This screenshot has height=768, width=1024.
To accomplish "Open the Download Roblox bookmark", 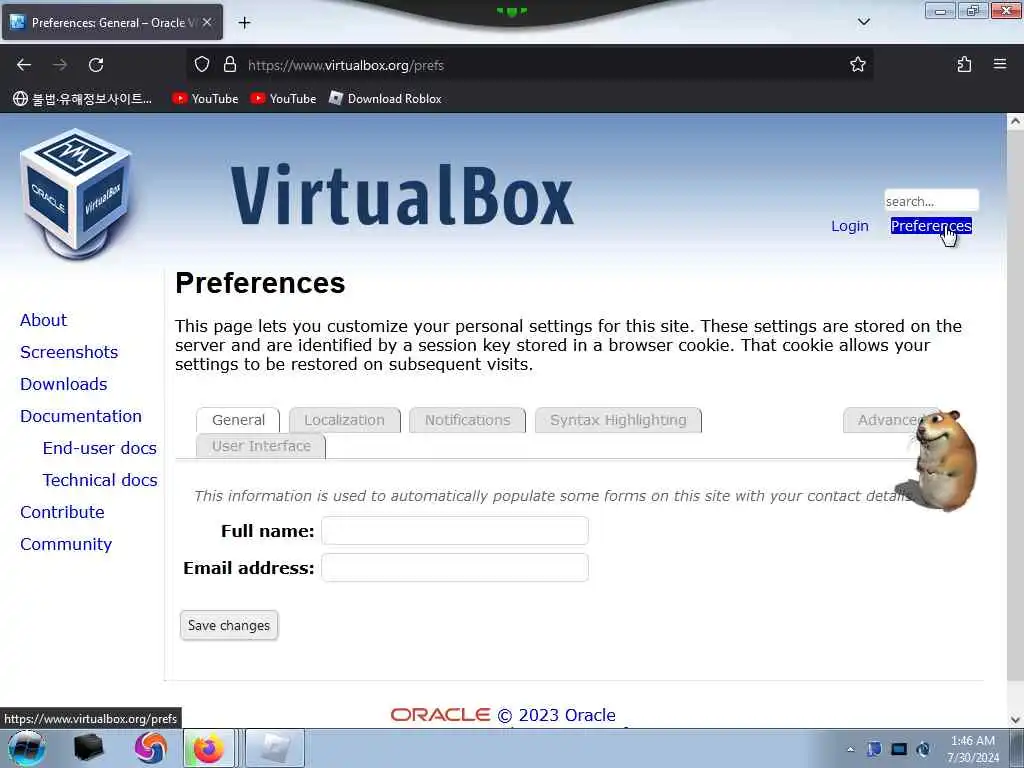I will pyautogui.click(x=385, y=99).
